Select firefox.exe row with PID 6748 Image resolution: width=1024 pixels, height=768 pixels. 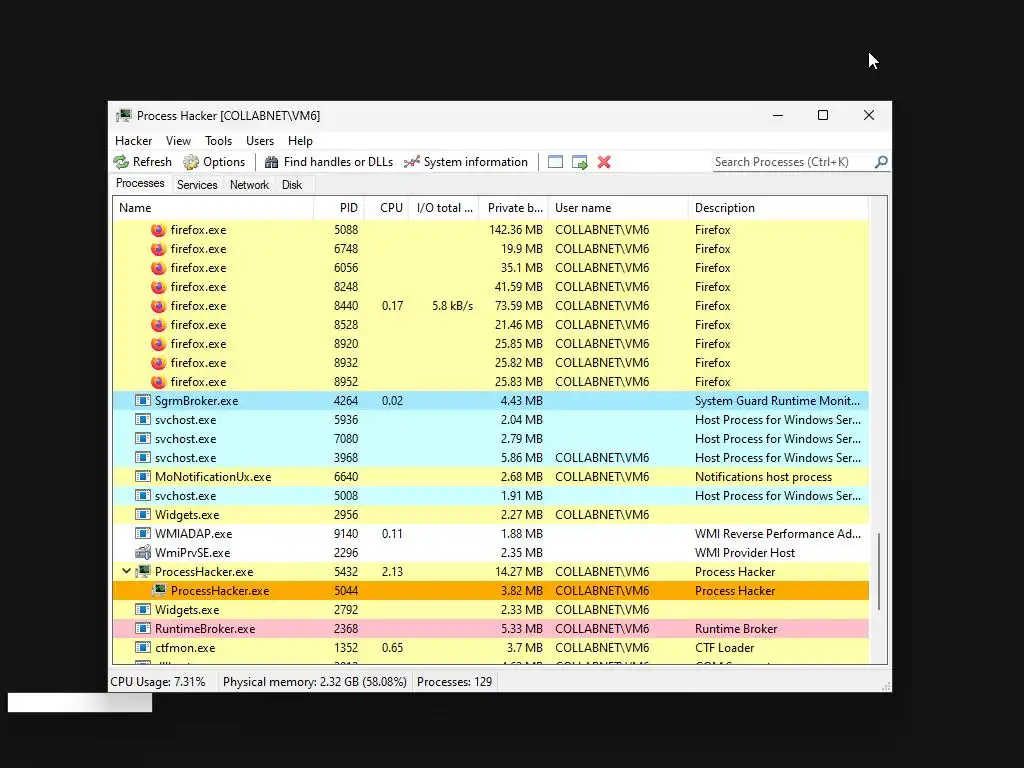click(x=490, y=249)
